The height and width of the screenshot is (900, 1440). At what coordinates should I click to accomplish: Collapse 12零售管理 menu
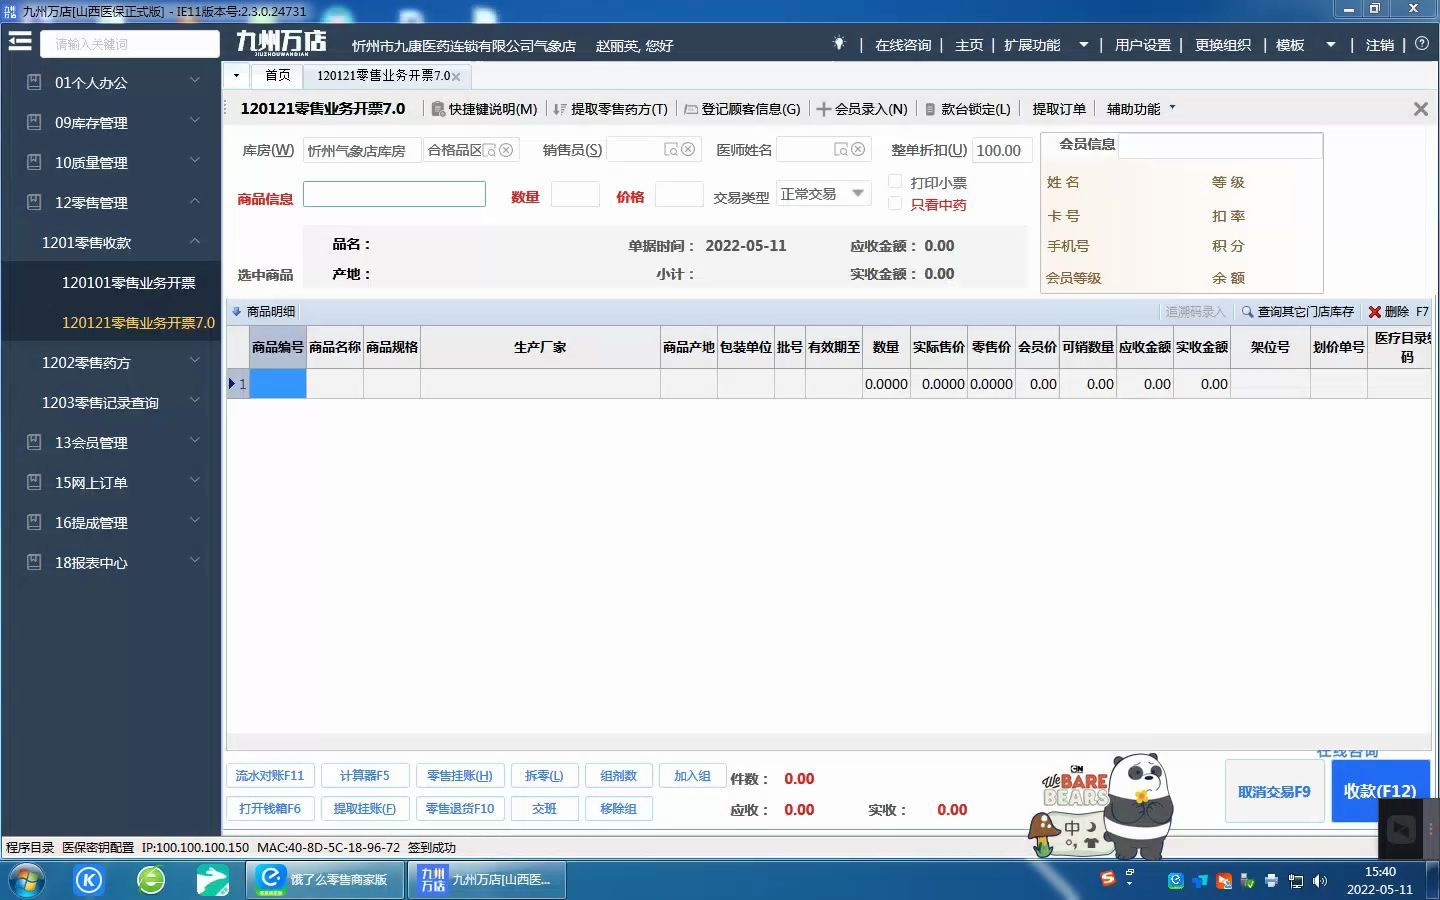point(195,201)
